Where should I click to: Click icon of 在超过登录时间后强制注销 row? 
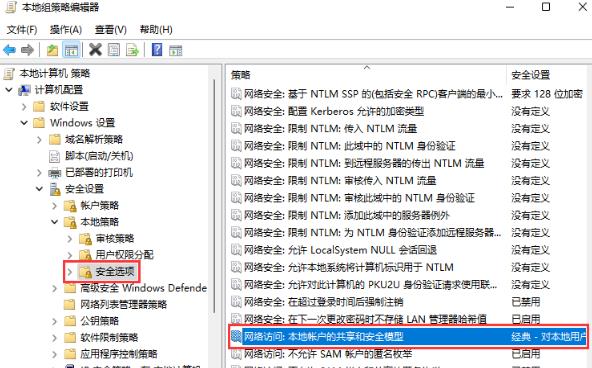tap(236, 302)
